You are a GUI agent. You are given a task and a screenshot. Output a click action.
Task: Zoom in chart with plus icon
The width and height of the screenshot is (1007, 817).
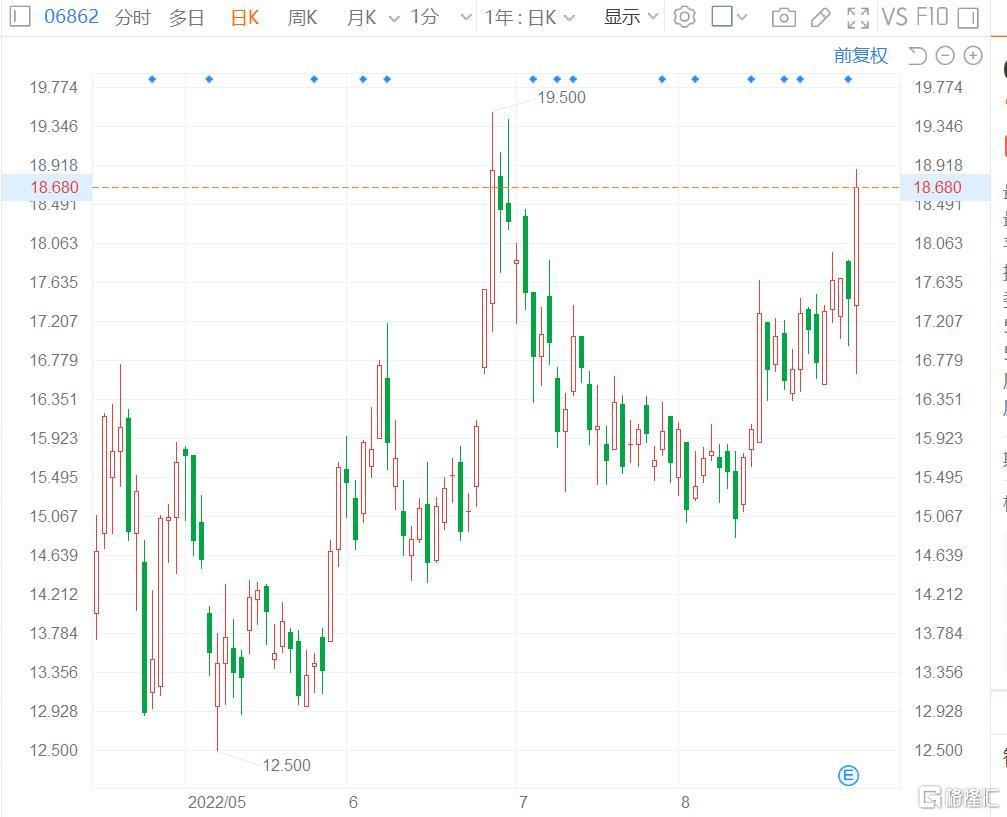point(972,56)
